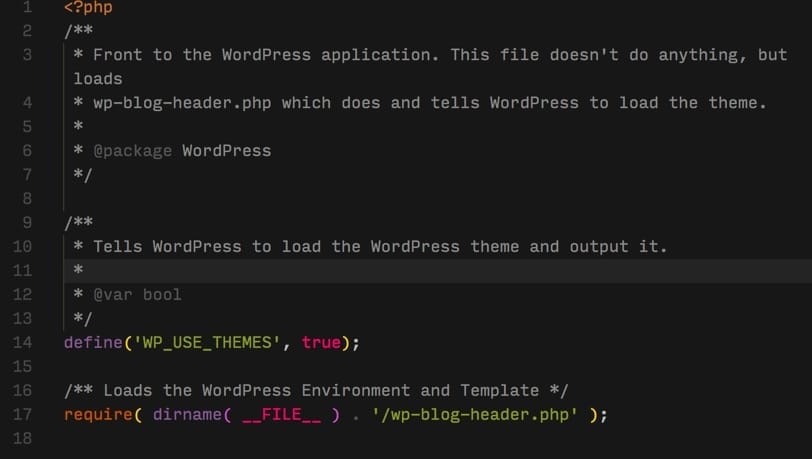Click 'Loads the WordPress Environment' comment

pos(256,390)
